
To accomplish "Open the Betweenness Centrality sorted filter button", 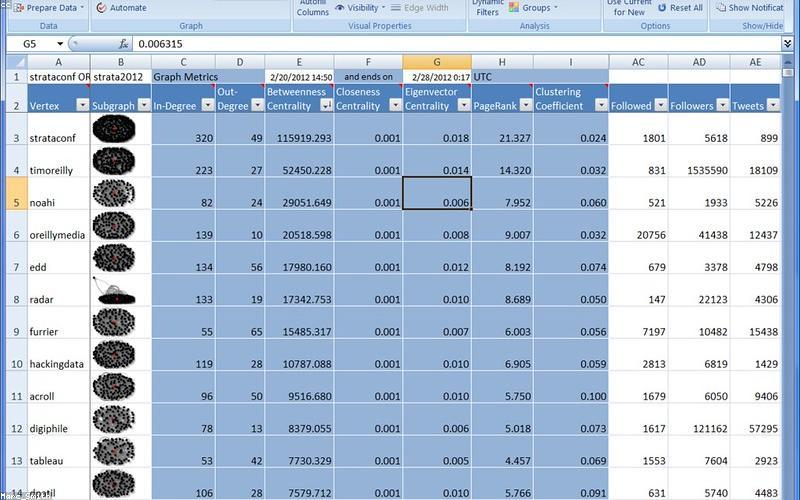I will point(326,105).
